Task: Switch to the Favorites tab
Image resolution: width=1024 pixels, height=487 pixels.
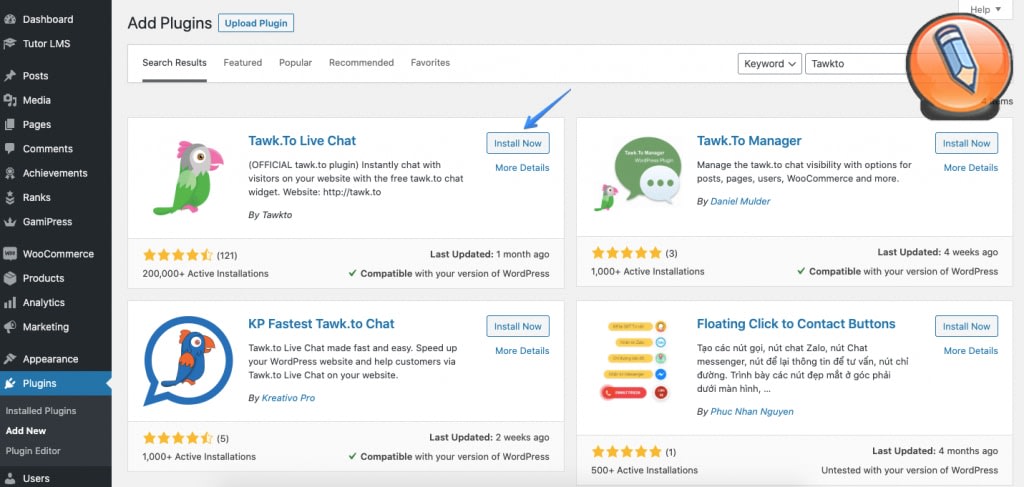Action: pos(430,63)
